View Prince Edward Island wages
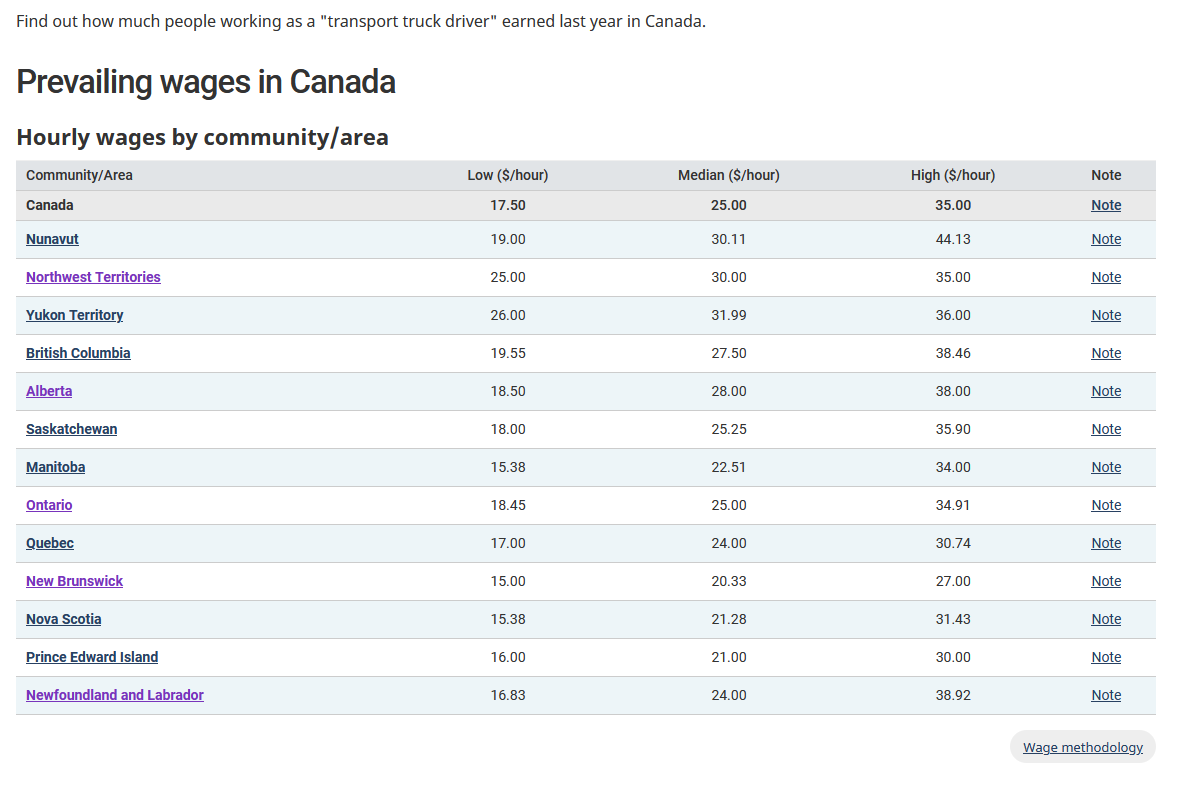1191x790 pixels. click(x=92, y=657)
